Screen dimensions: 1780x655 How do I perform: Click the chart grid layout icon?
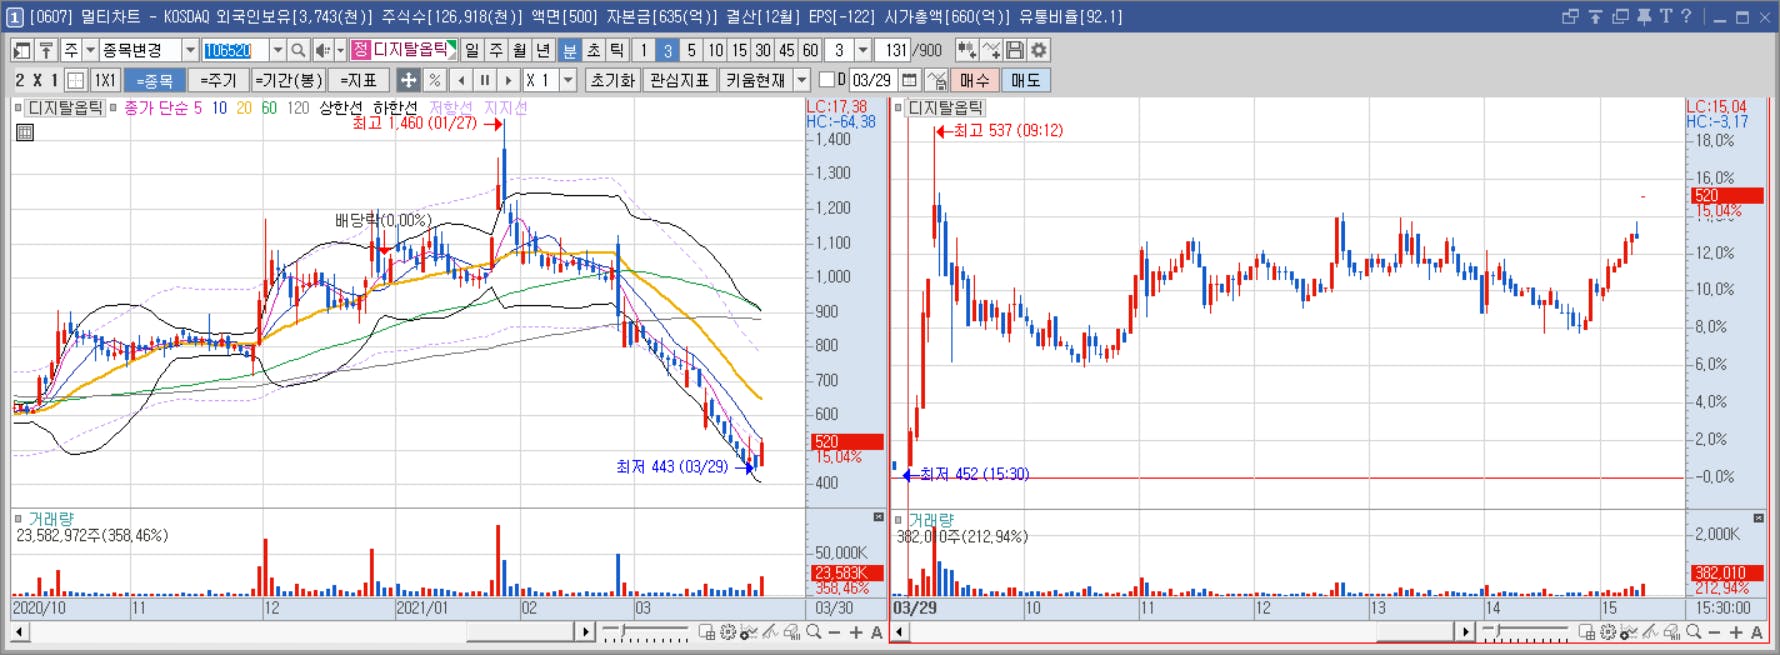click(x=75, y=80)
